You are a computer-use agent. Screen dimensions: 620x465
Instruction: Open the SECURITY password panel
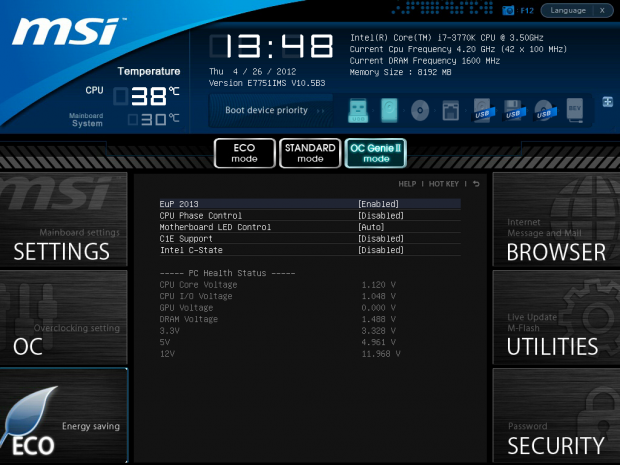(x=556, y=416)
